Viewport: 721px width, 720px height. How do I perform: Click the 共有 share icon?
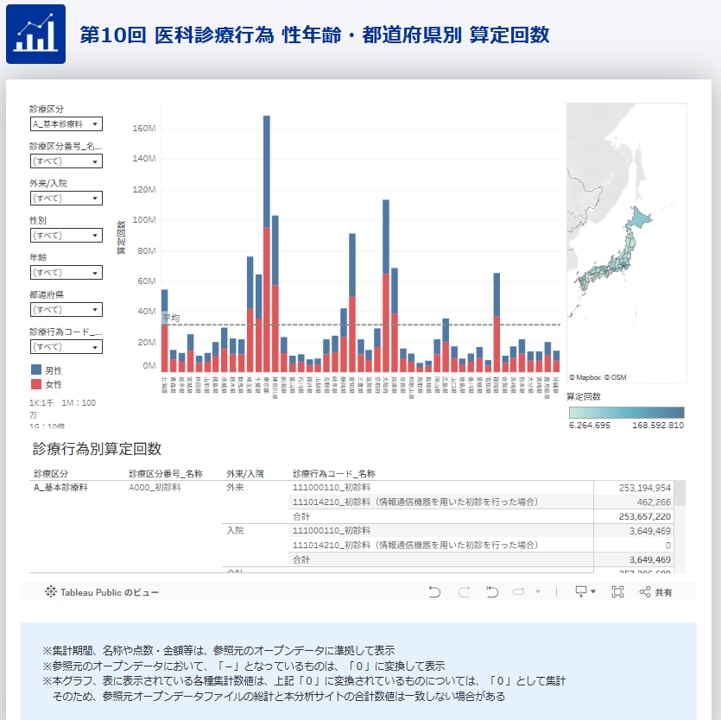(x=655, y=592)
